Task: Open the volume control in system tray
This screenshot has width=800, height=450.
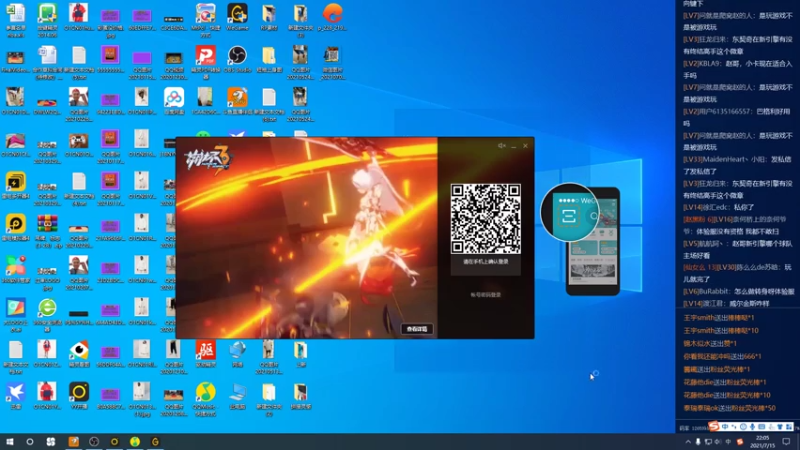Action: coord(718,442)
